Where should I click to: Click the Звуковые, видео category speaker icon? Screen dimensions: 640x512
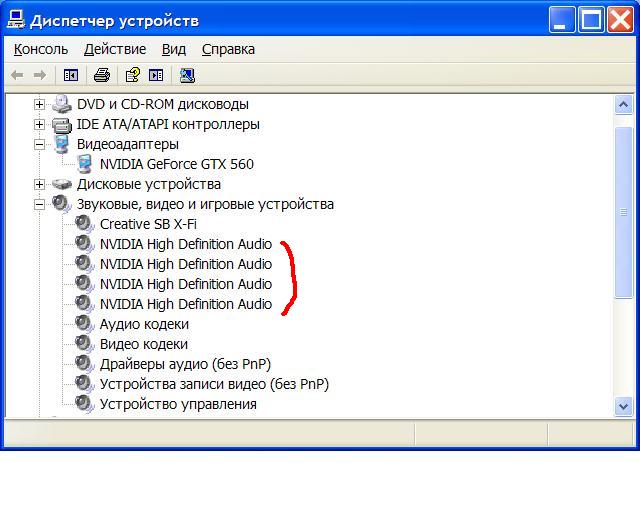(x=62, y=204)
